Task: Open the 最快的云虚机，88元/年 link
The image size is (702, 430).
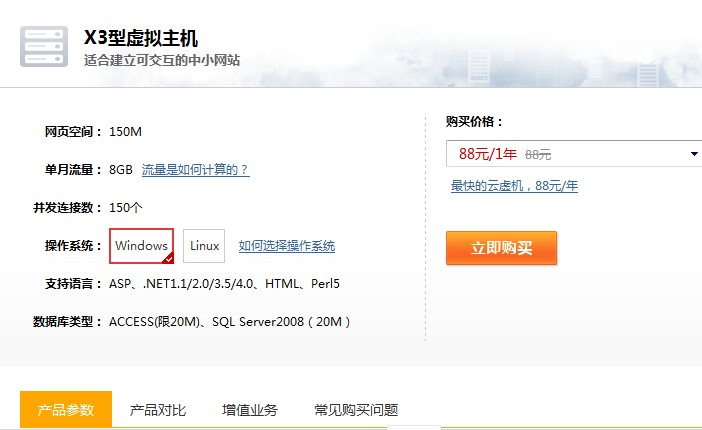Action: pos(514,186)
